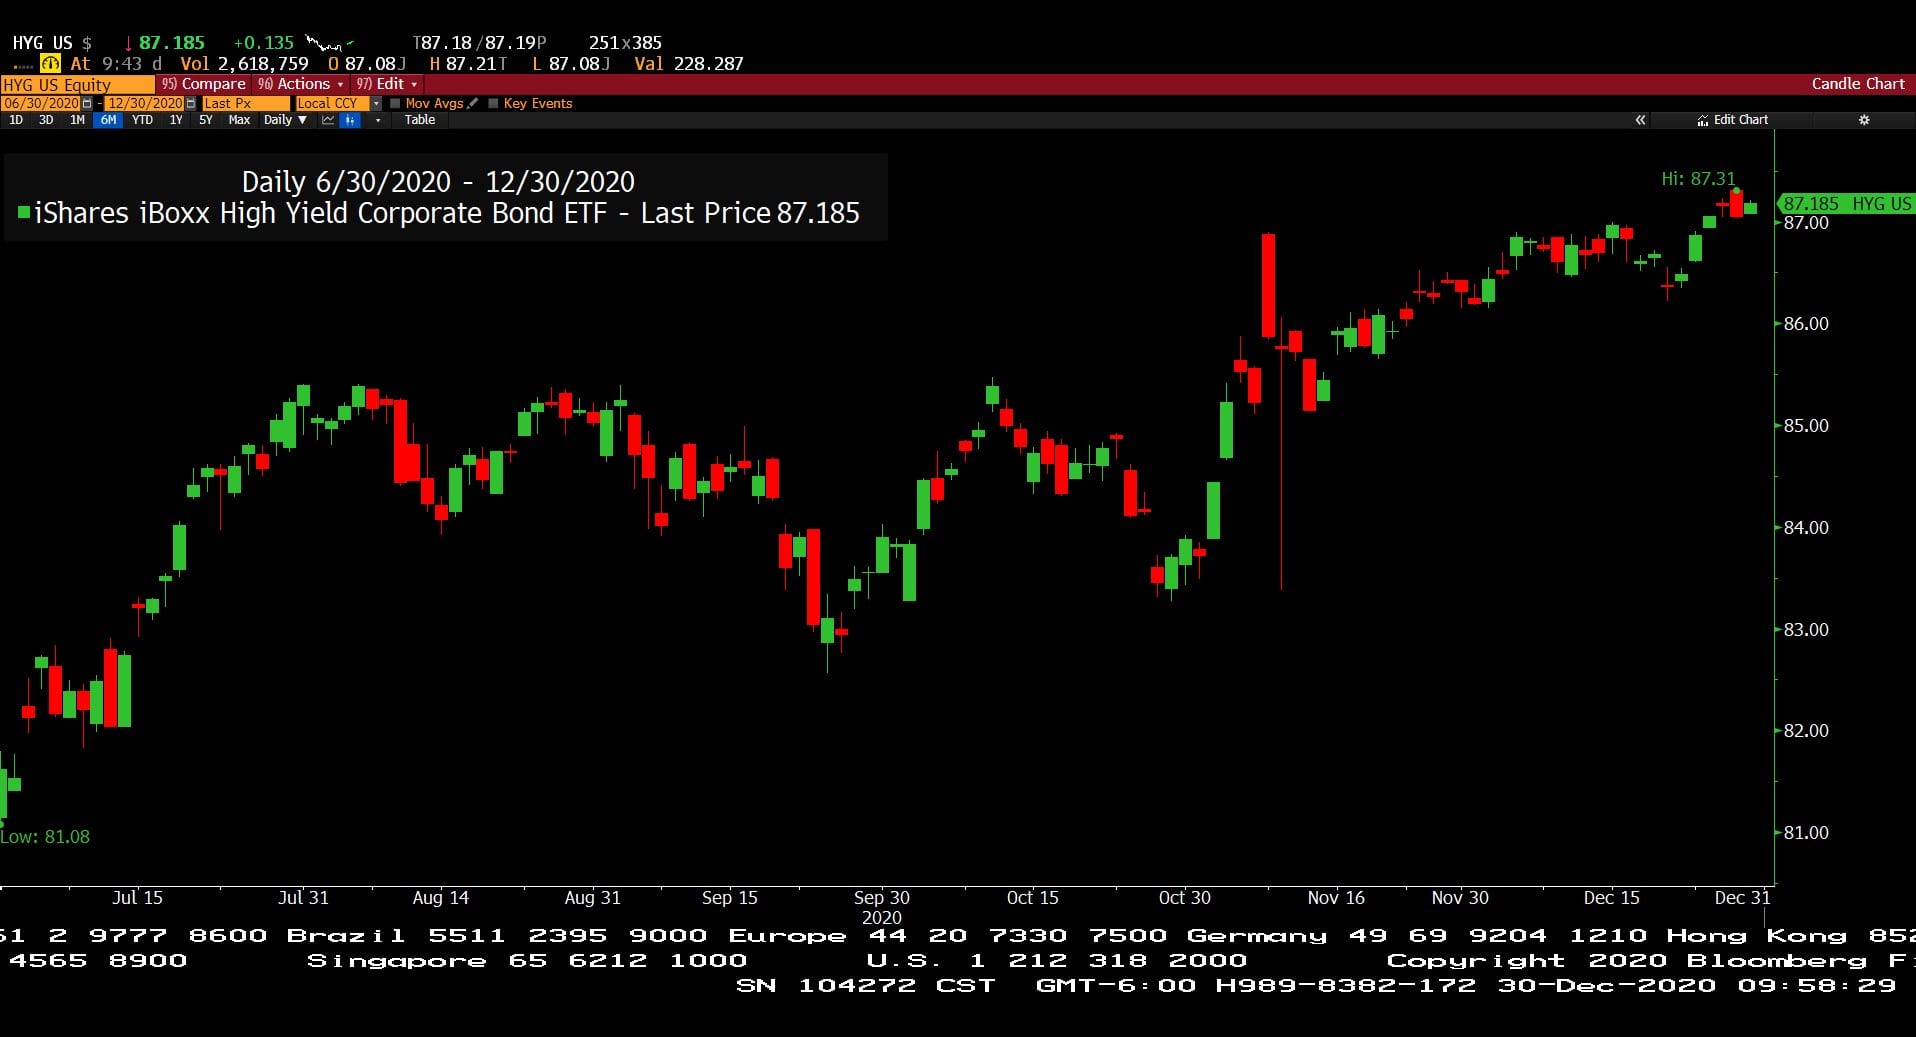
Task: Click the 251x385 size quote
Action: (625, 43)
